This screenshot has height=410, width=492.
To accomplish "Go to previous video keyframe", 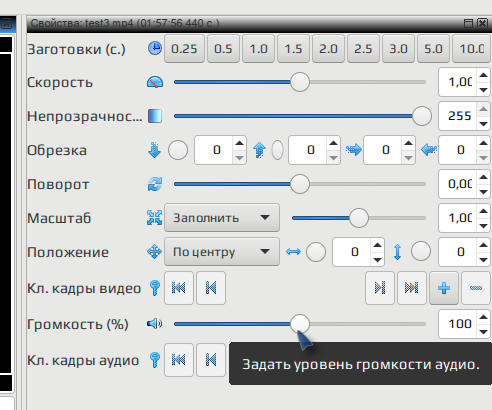I will tap(211, 288).
